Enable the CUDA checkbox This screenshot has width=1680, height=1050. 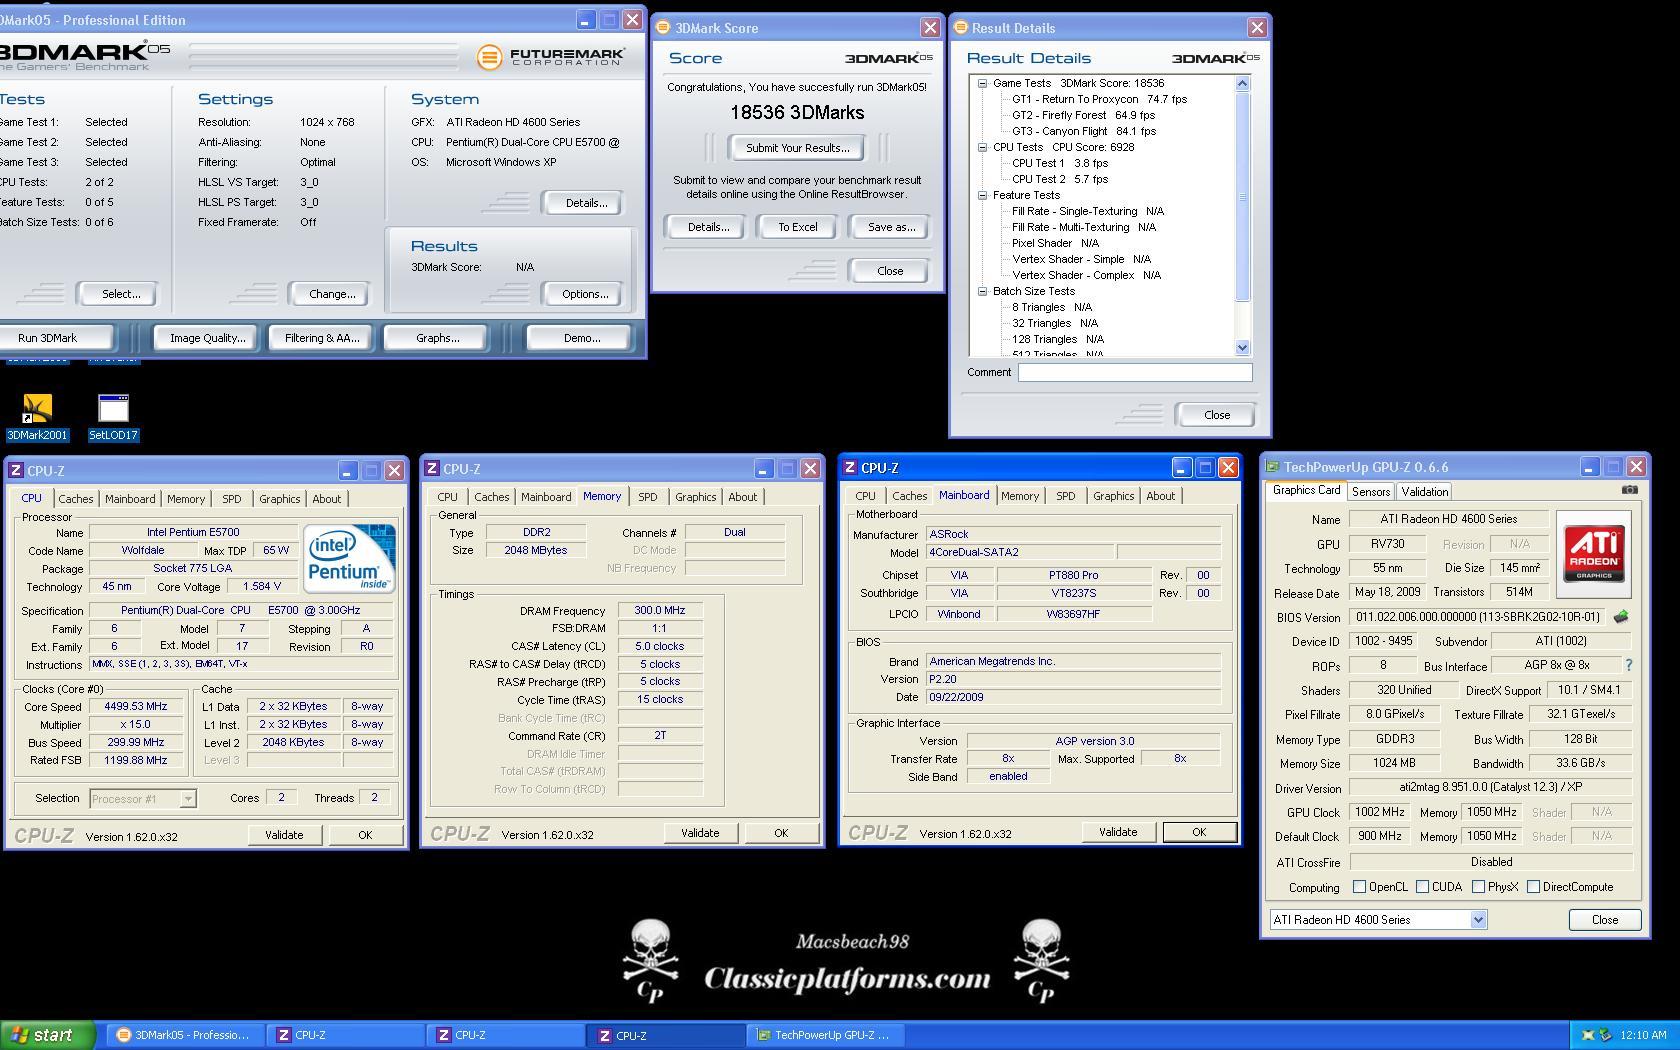point(1422,887)
